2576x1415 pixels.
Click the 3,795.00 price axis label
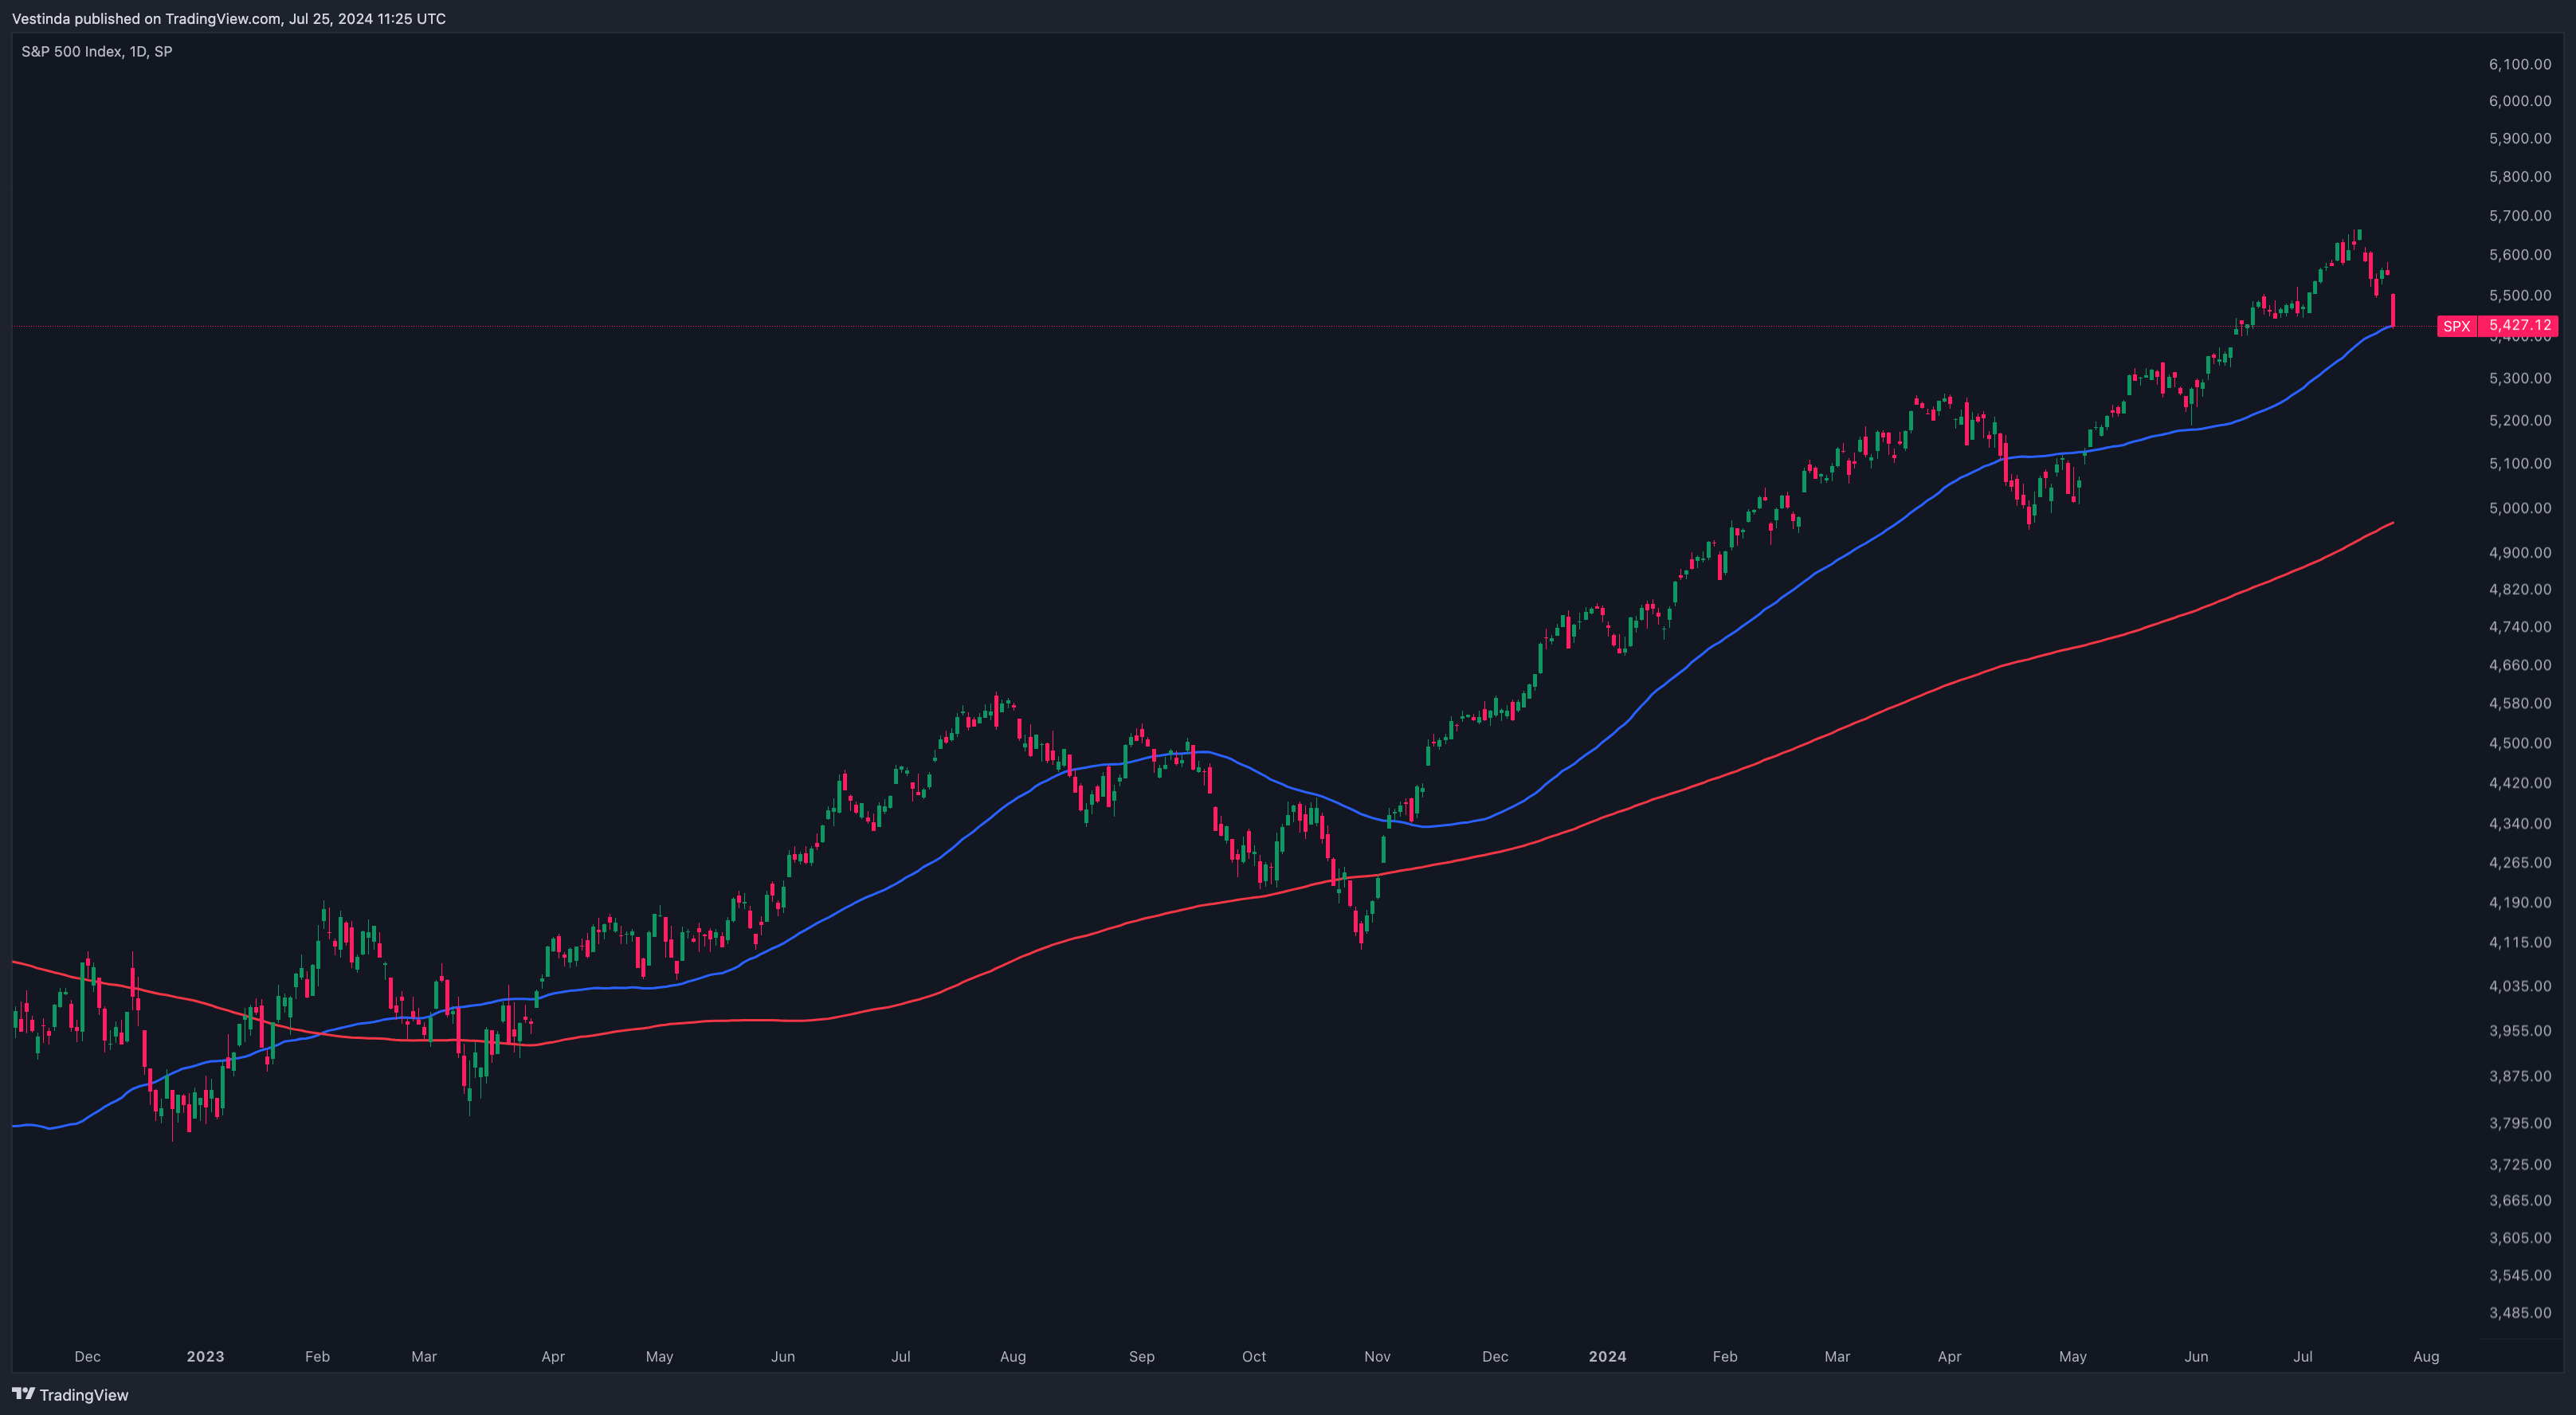coord(2519,1123)
